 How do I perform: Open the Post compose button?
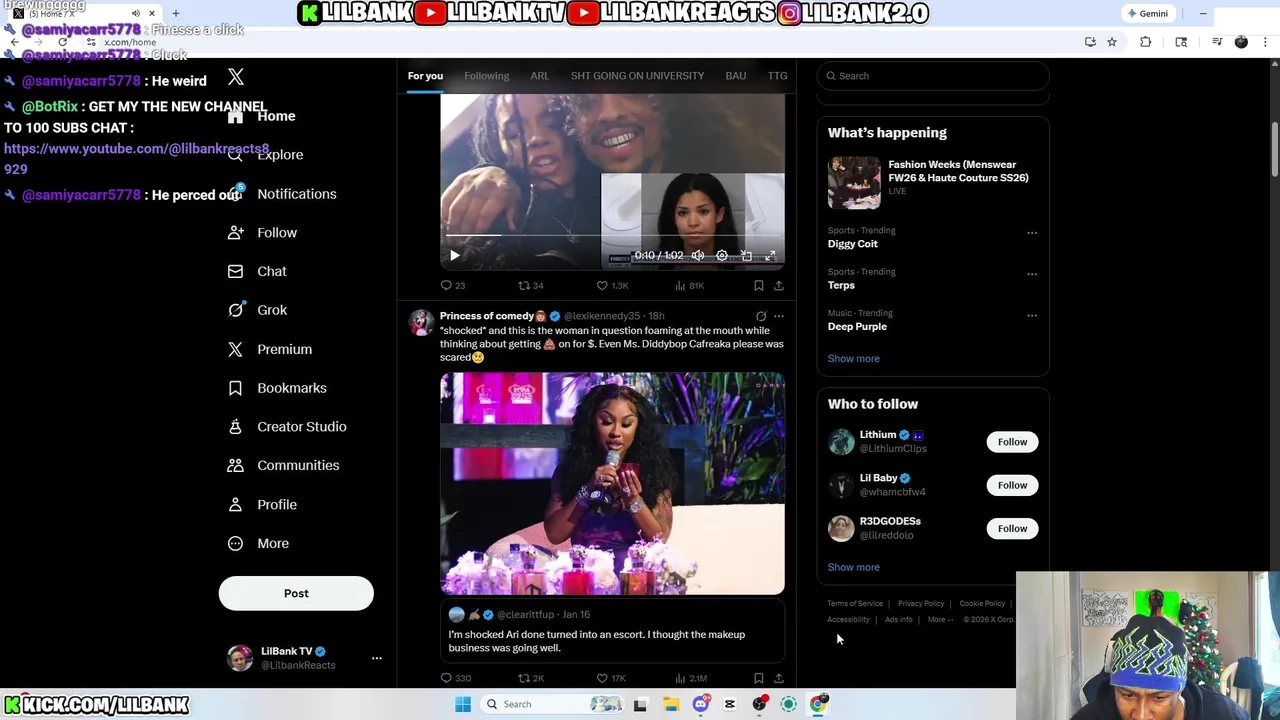[296, 593]
